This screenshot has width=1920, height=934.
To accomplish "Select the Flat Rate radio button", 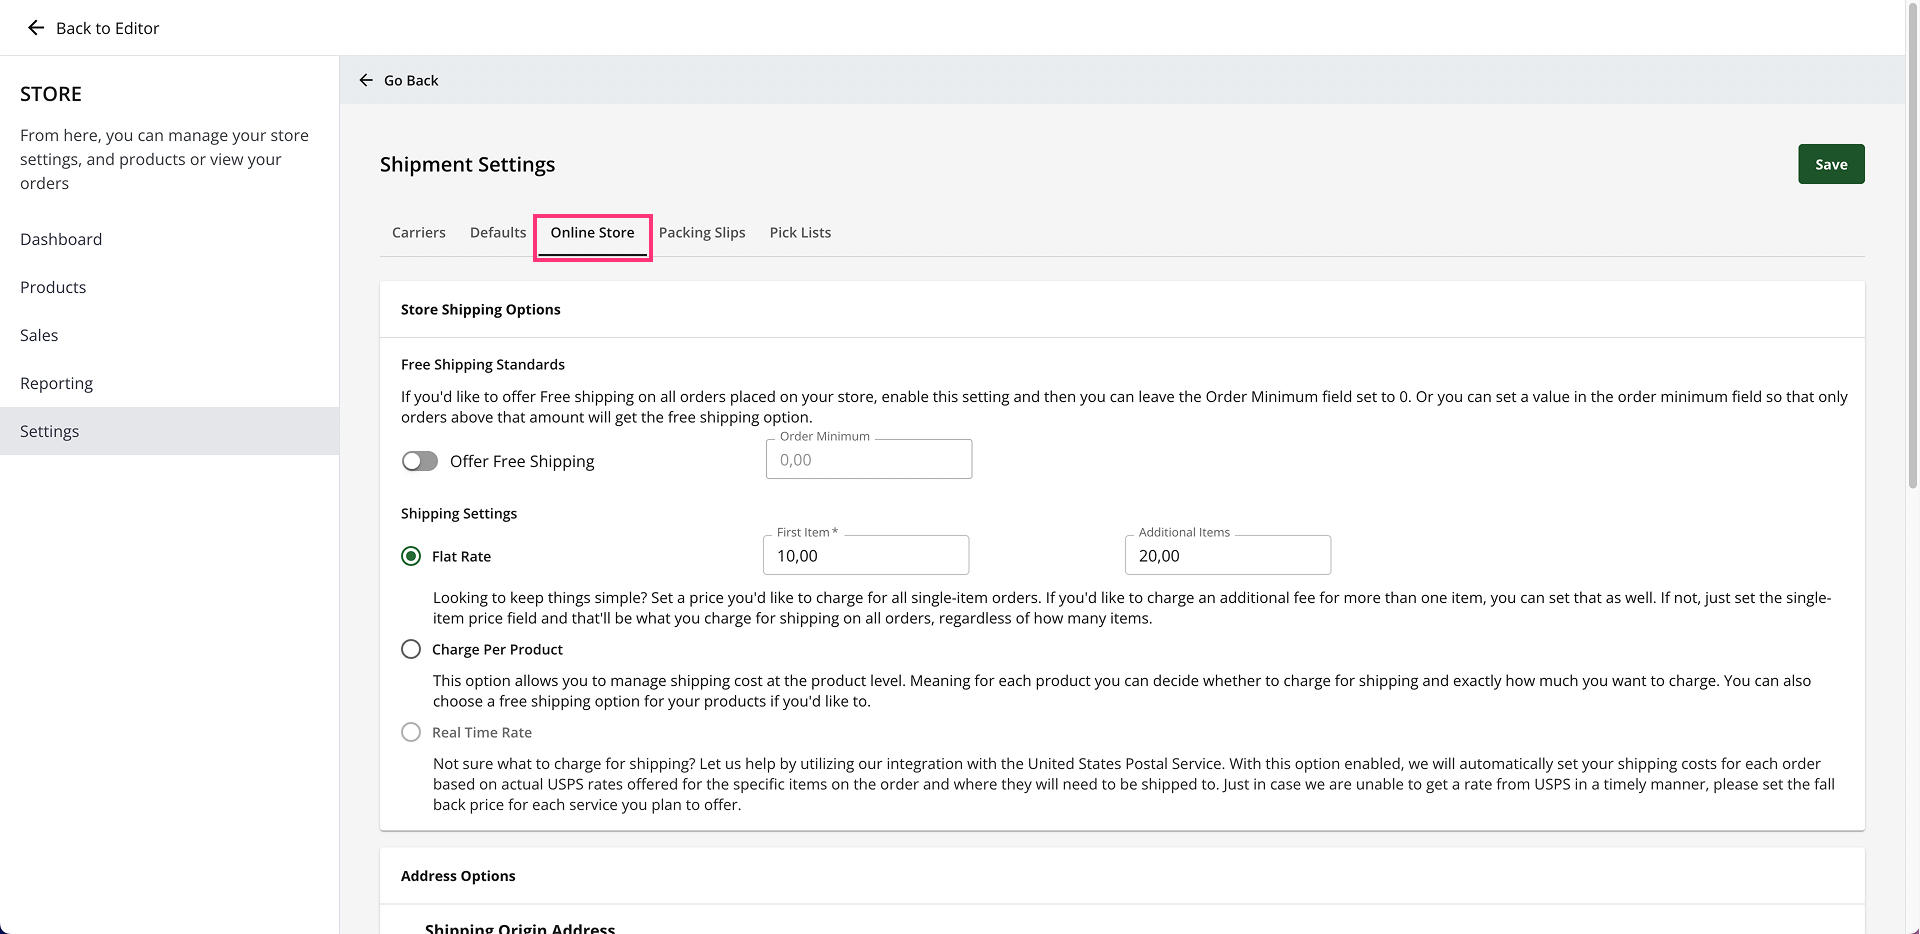I will click(x=411, y=556).
